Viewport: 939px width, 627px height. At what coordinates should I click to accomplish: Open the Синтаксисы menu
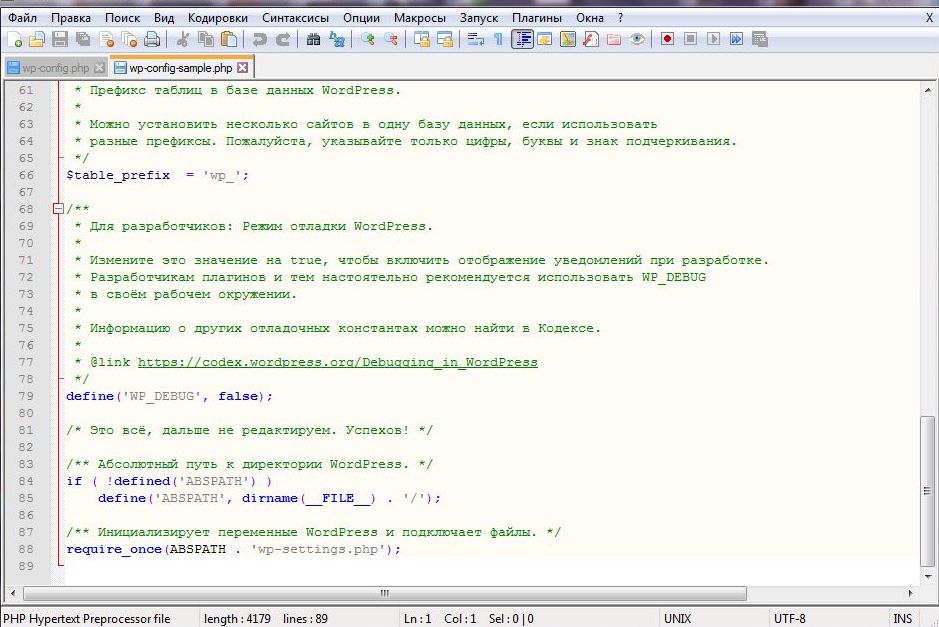[297, 18]
